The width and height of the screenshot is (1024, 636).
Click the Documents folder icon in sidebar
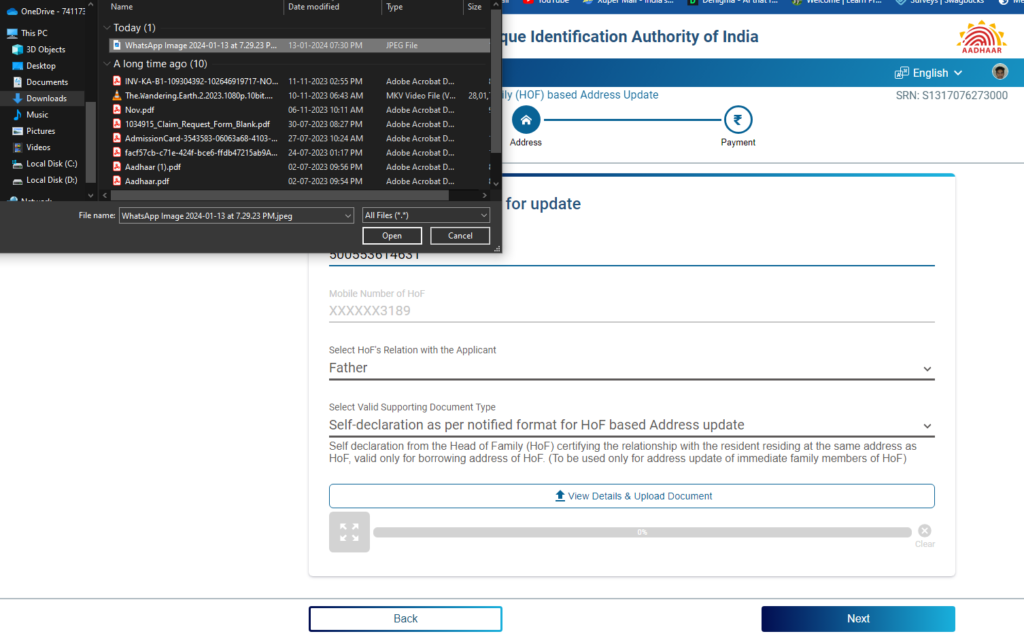18,82
